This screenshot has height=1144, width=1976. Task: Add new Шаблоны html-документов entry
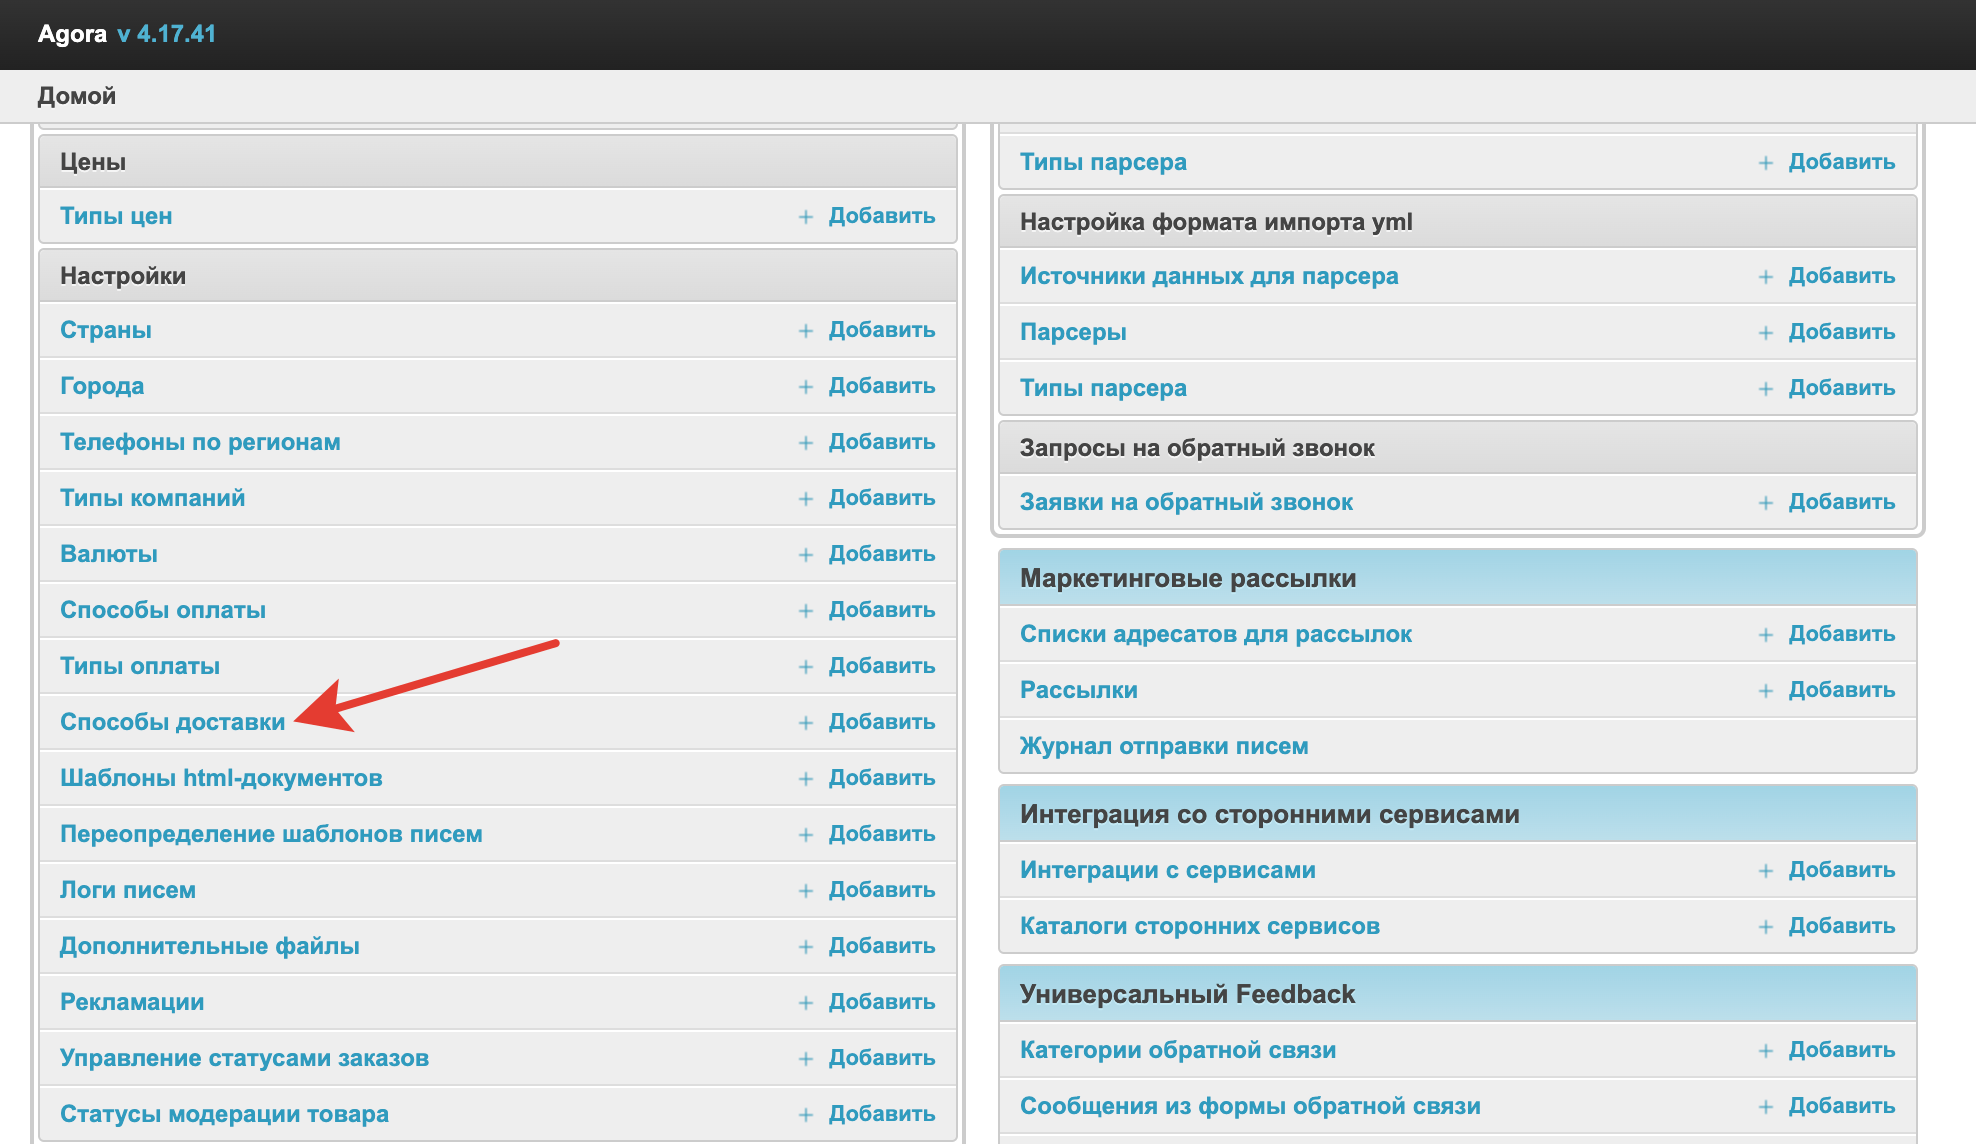(881, 778)
